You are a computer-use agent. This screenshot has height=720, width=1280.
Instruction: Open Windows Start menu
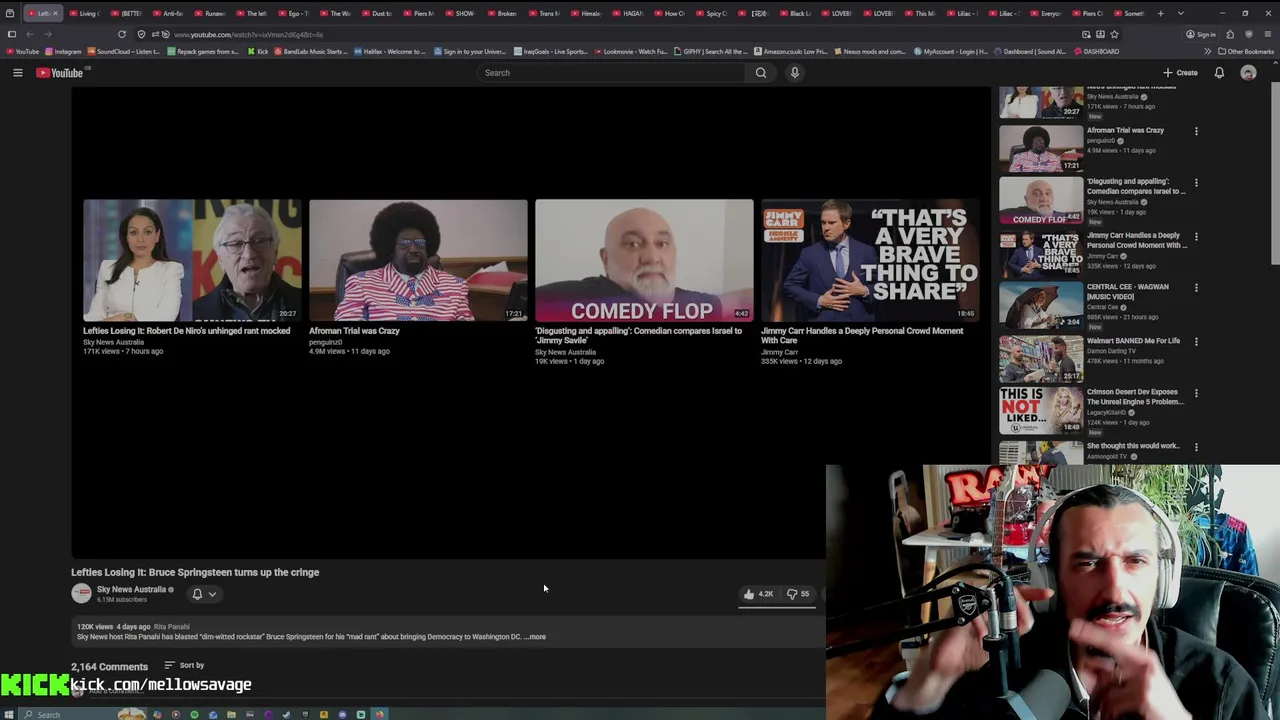[x=11, y=714]
